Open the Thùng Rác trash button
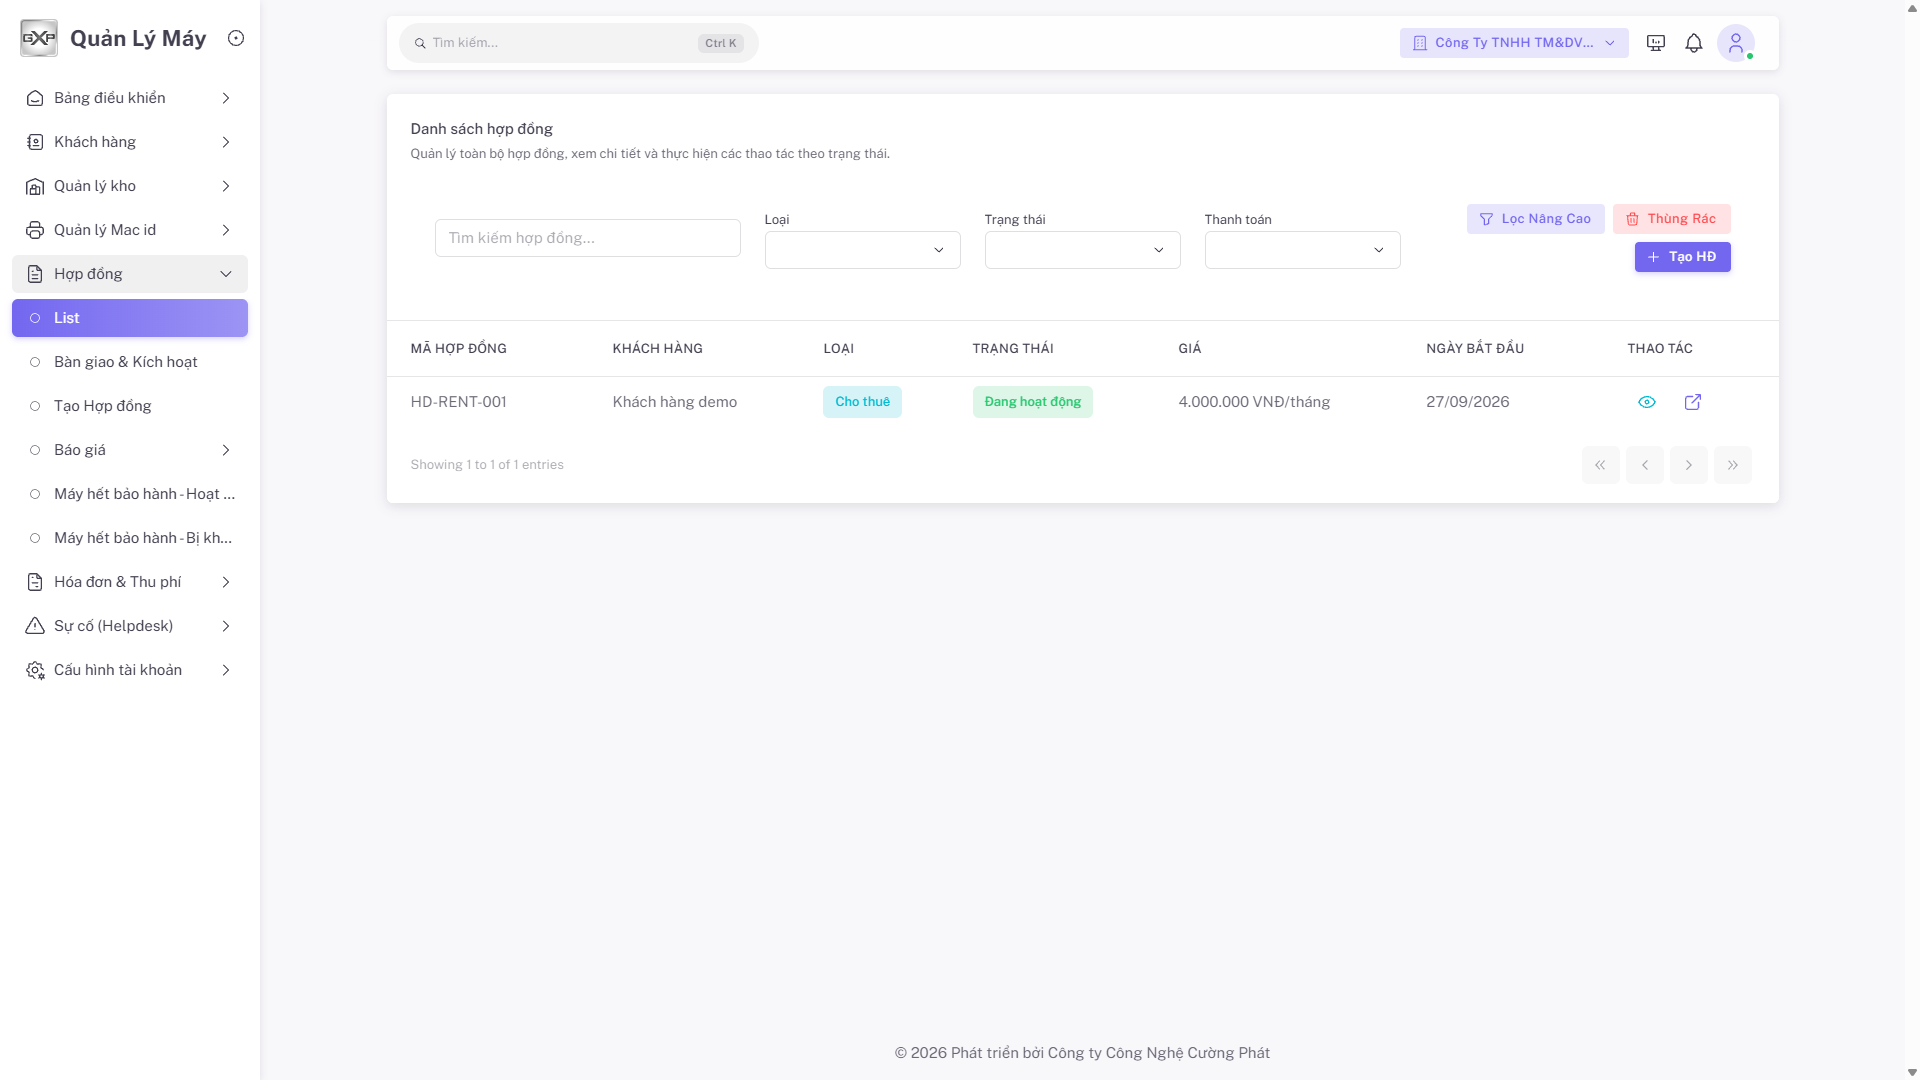 [x=1671, y=219]
